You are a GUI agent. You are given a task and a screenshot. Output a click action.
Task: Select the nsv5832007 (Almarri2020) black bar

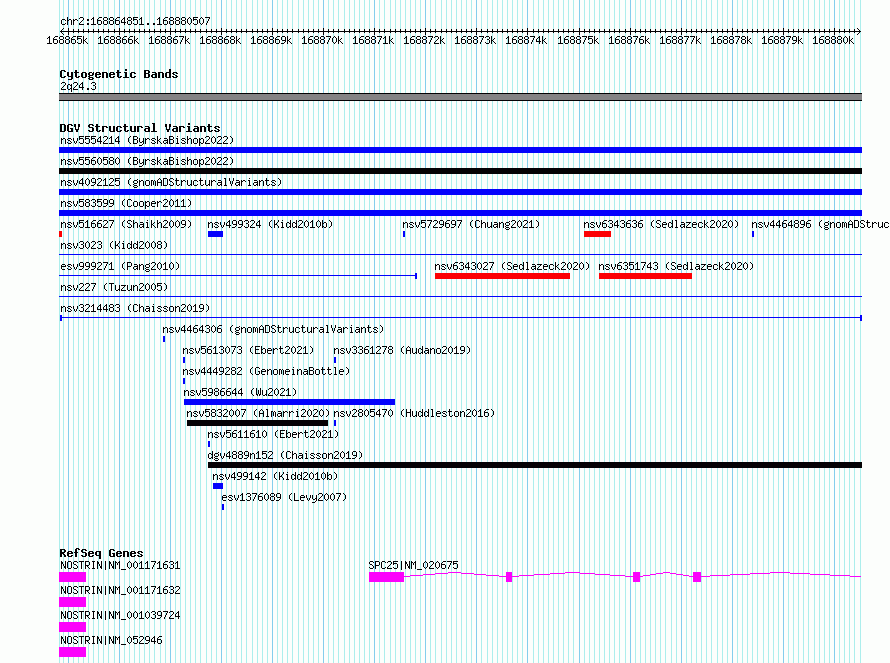coord(258,423)
